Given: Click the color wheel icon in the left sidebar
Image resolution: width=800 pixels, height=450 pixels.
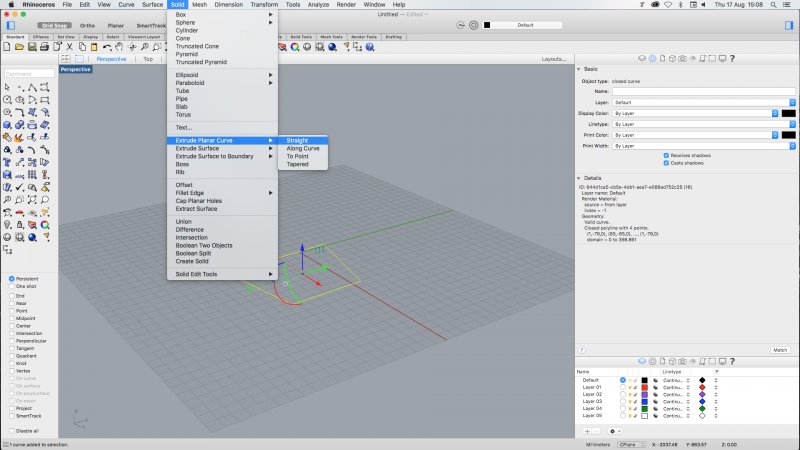Looking at the screenshot, I should tap(45, 224).
